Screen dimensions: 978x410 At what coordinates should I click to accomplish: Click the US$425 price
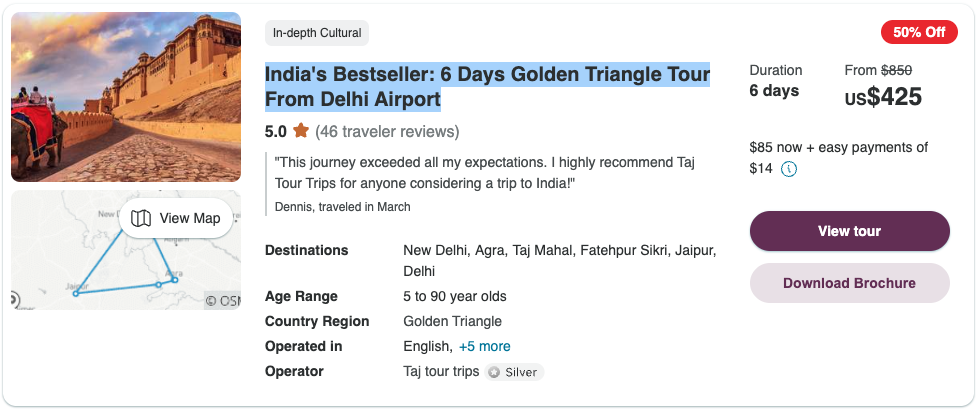click(883, 97)
